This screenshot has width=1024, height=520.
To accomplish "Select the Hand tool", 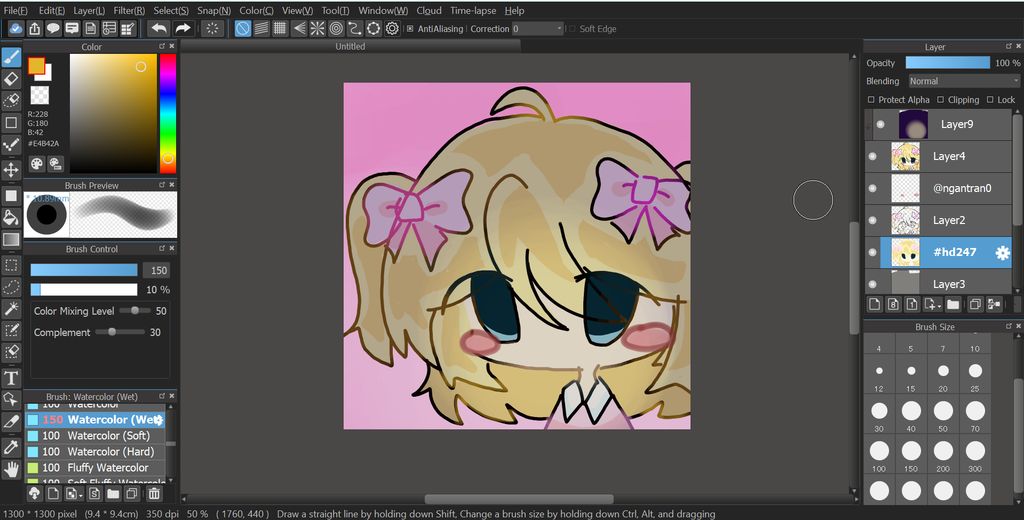I will (11, 469).
